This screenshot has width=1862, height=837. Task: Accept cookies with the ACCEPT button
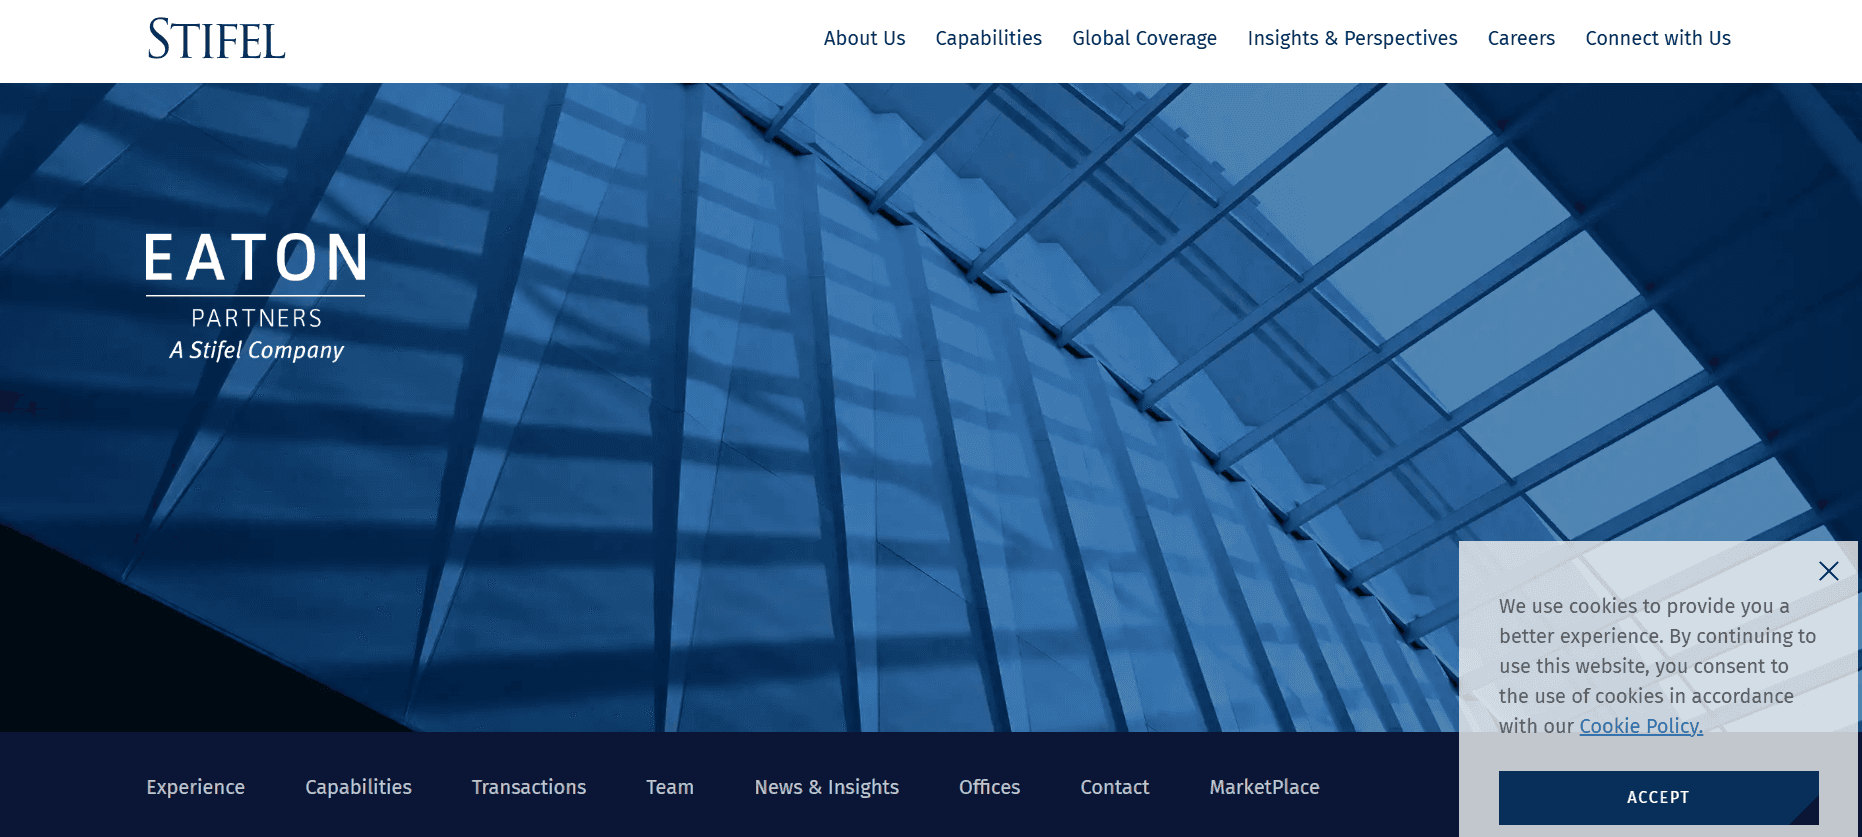1658,797
